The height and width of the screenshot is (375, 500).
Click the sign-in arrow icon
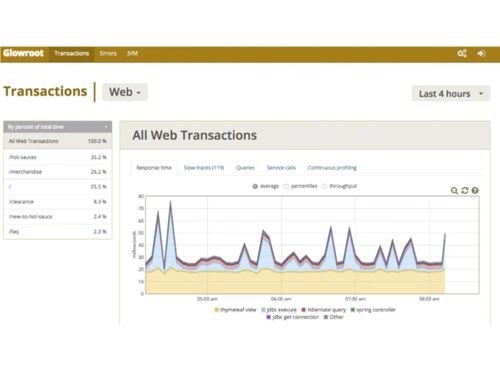(x=481, y=53)
